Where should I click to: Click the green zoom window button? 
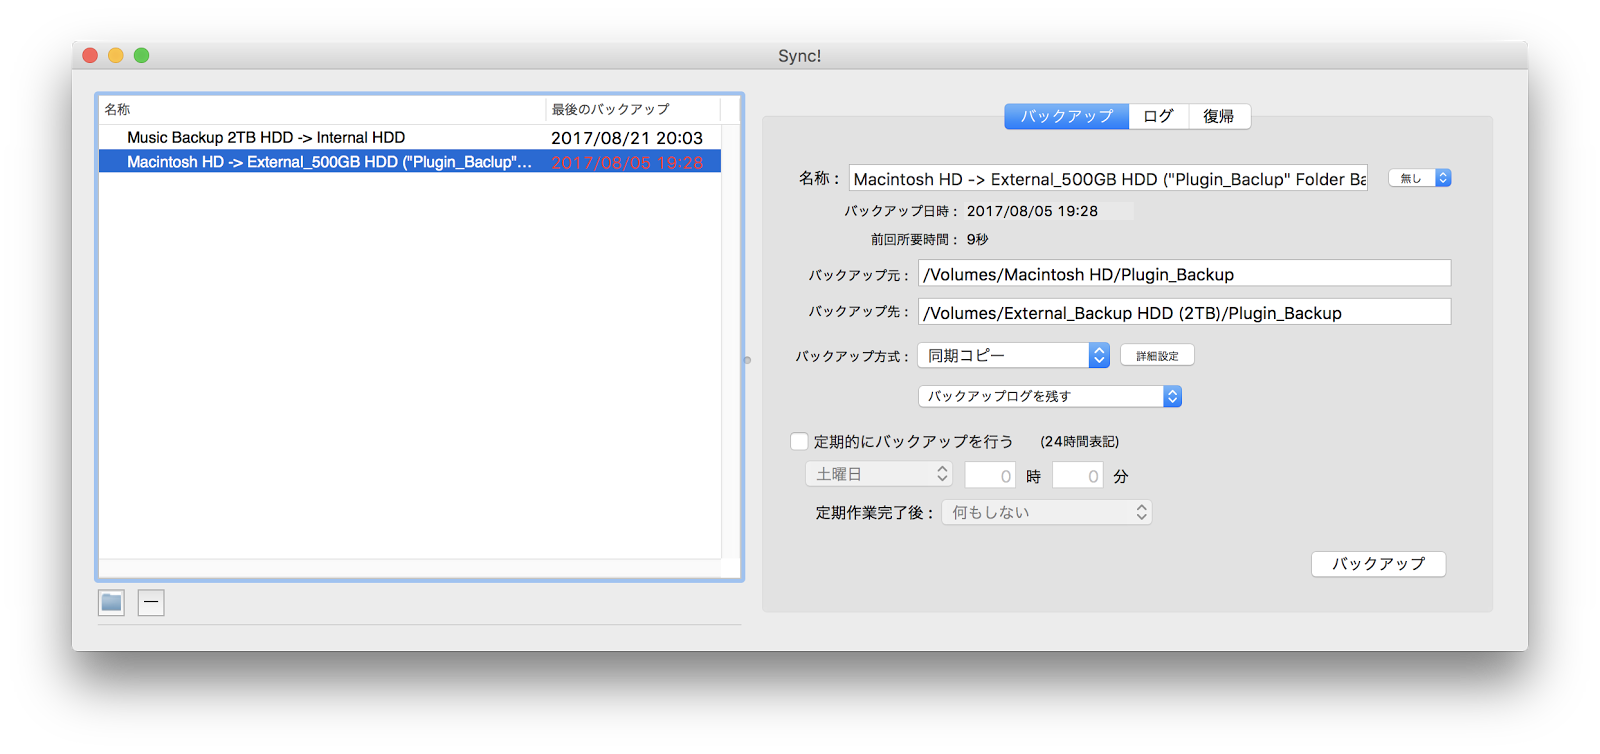142,55
